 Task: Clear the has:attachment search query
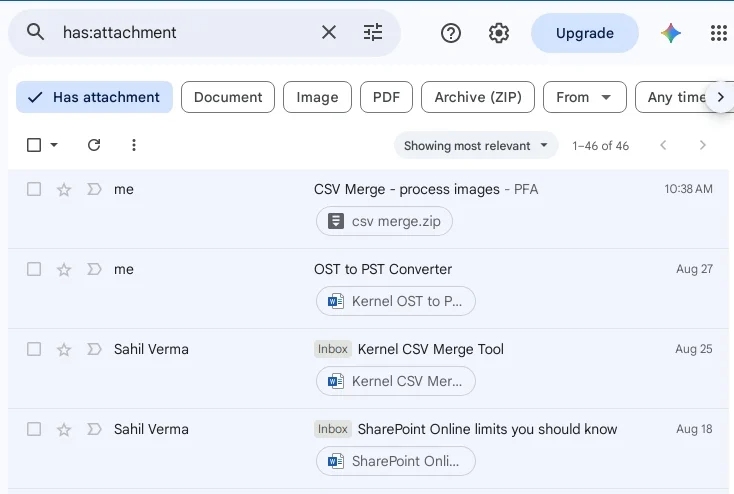[329, 32]
